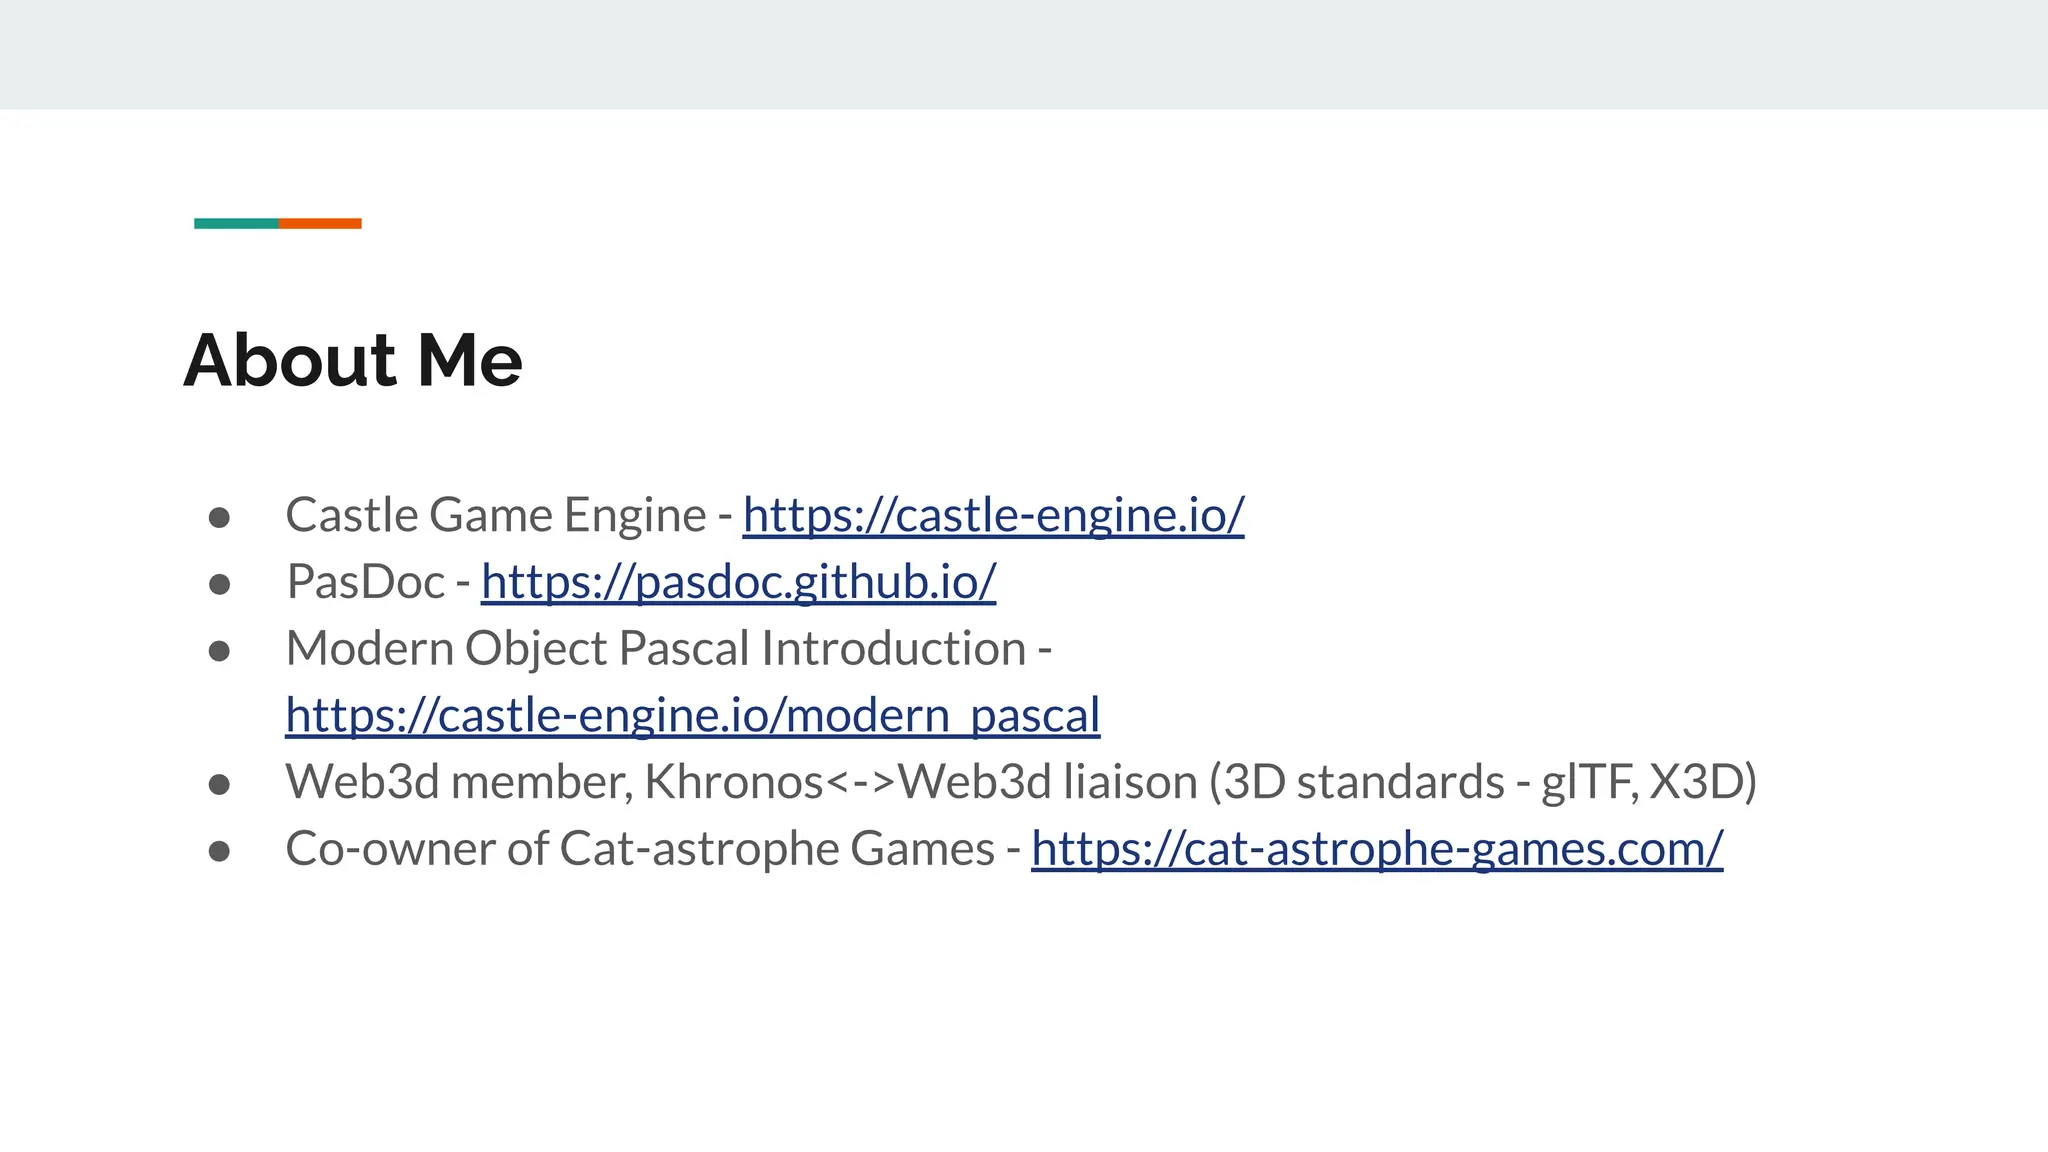2048x1152 pixels.
Task: Click the "<->" arrow between Khronos and Web3d
Action: tap(861, 783)
